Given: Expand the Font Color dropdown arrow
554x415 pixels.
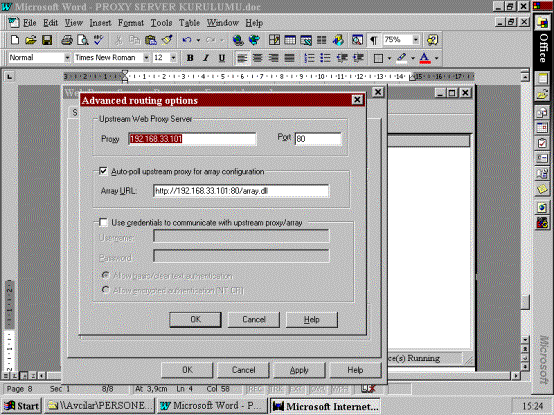Looking at the screenshot, I should [436, 58].
